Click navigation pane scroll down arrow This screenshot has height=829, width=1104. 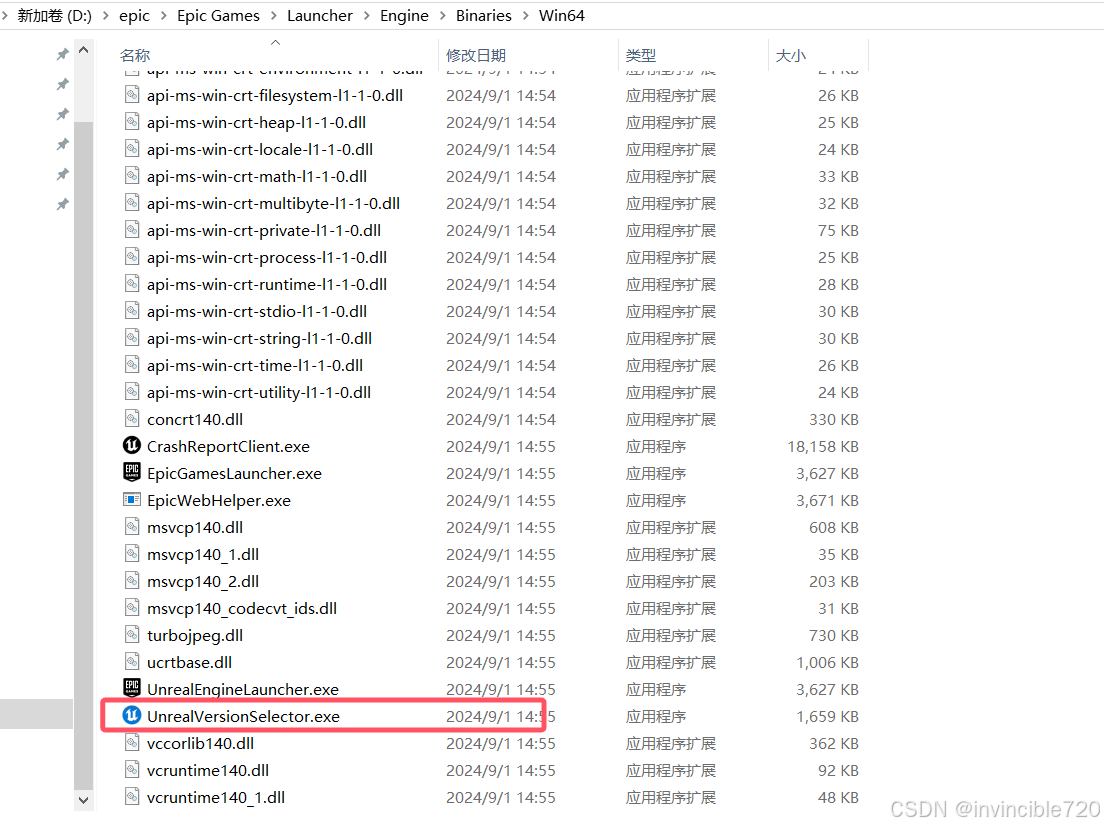[83, 800]
